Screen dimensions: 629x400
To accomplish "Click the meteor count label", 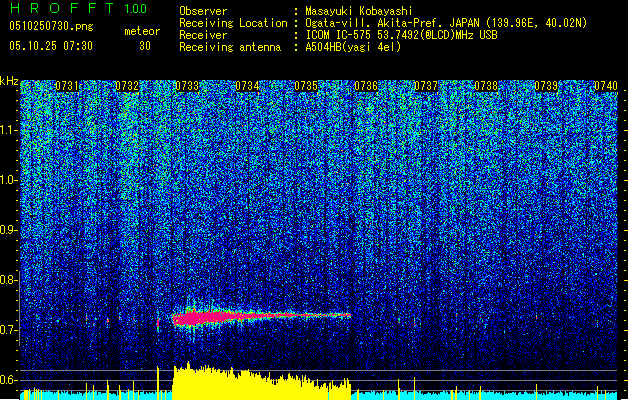I will [142, 31].
